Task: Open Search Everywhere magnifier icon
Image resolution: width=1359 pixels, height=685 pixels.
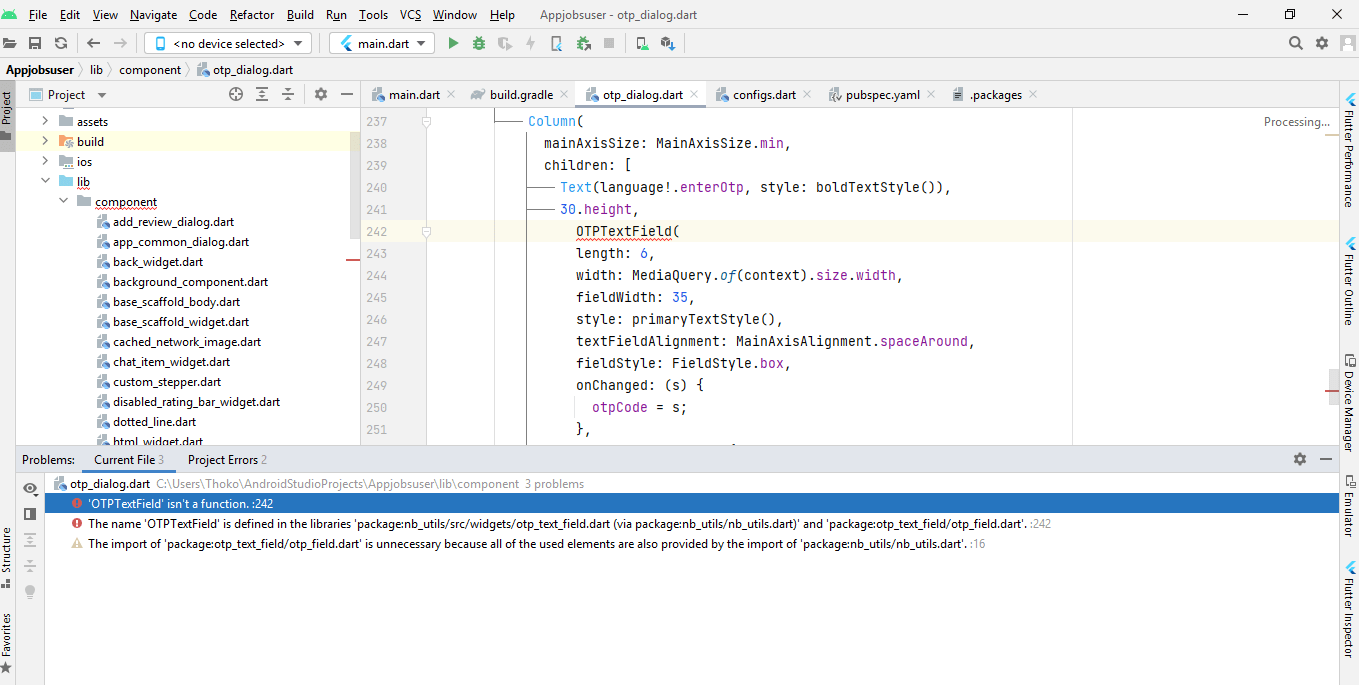Action: (x=1296, y=43)
